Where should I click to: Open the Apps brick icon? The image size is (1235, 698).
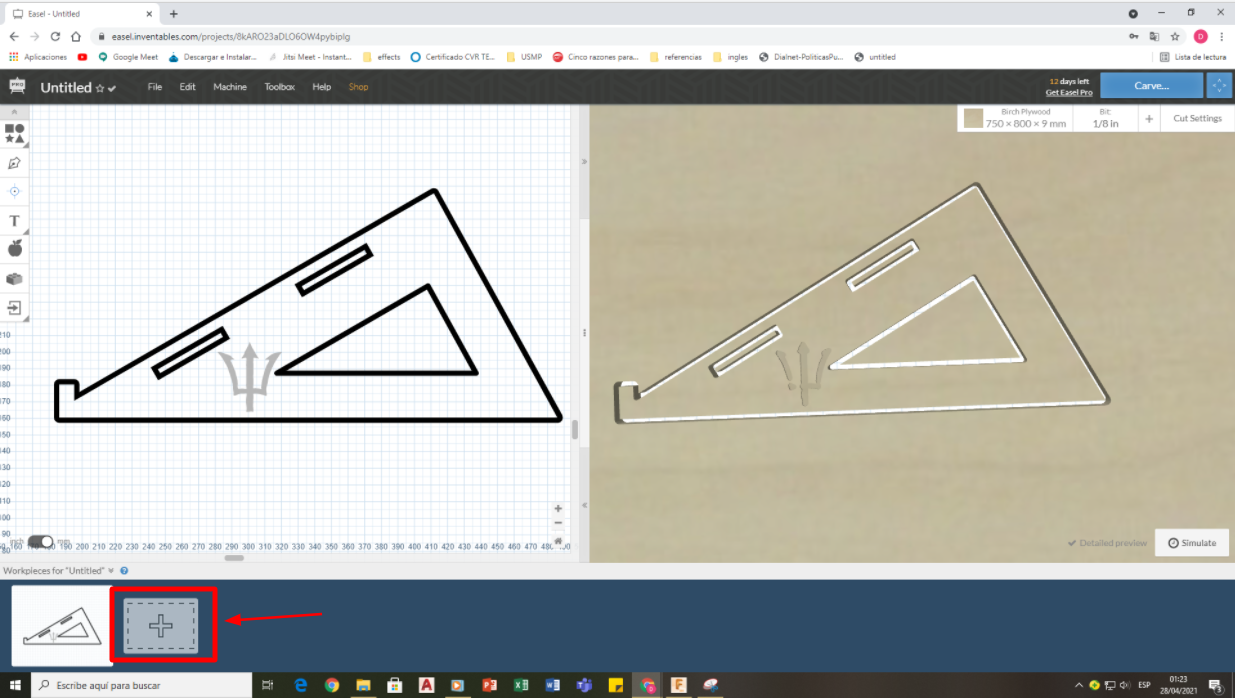click(x=14, y=279)
